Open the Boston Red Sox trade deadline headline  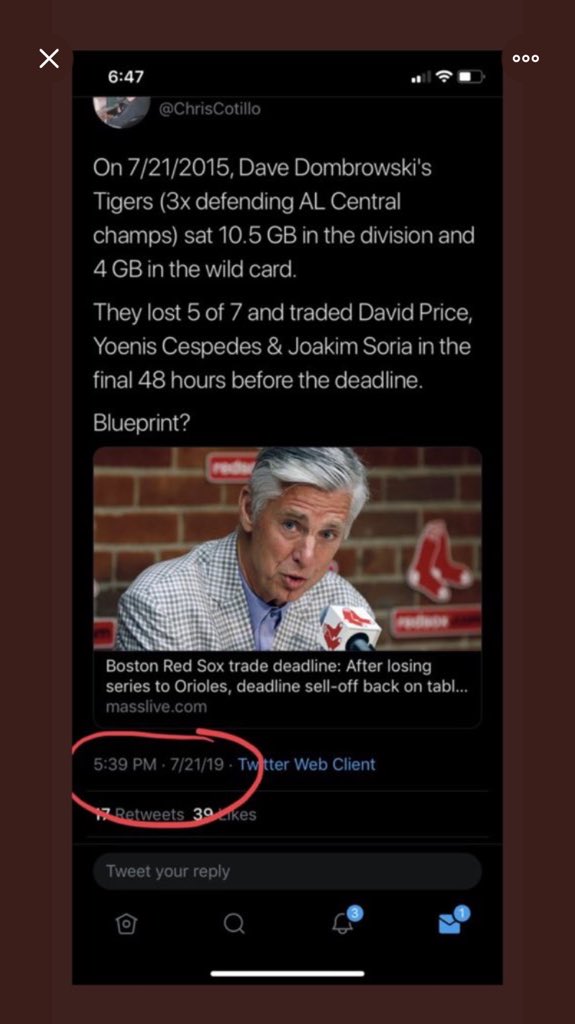[287, 677]
